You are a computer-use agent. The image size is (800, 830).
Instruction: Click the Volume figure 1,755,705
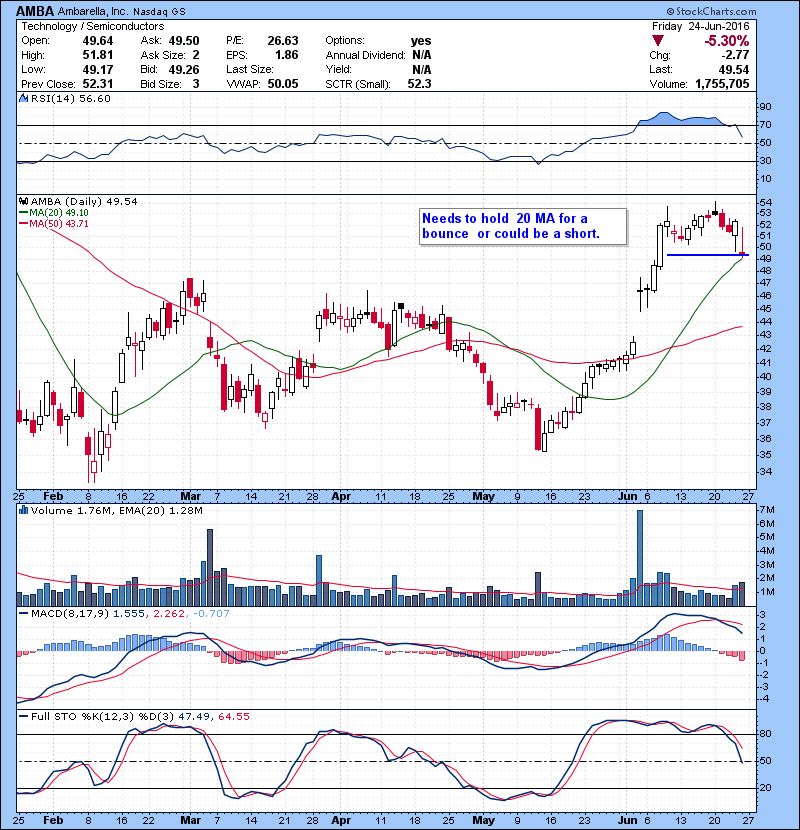(722, 84)
